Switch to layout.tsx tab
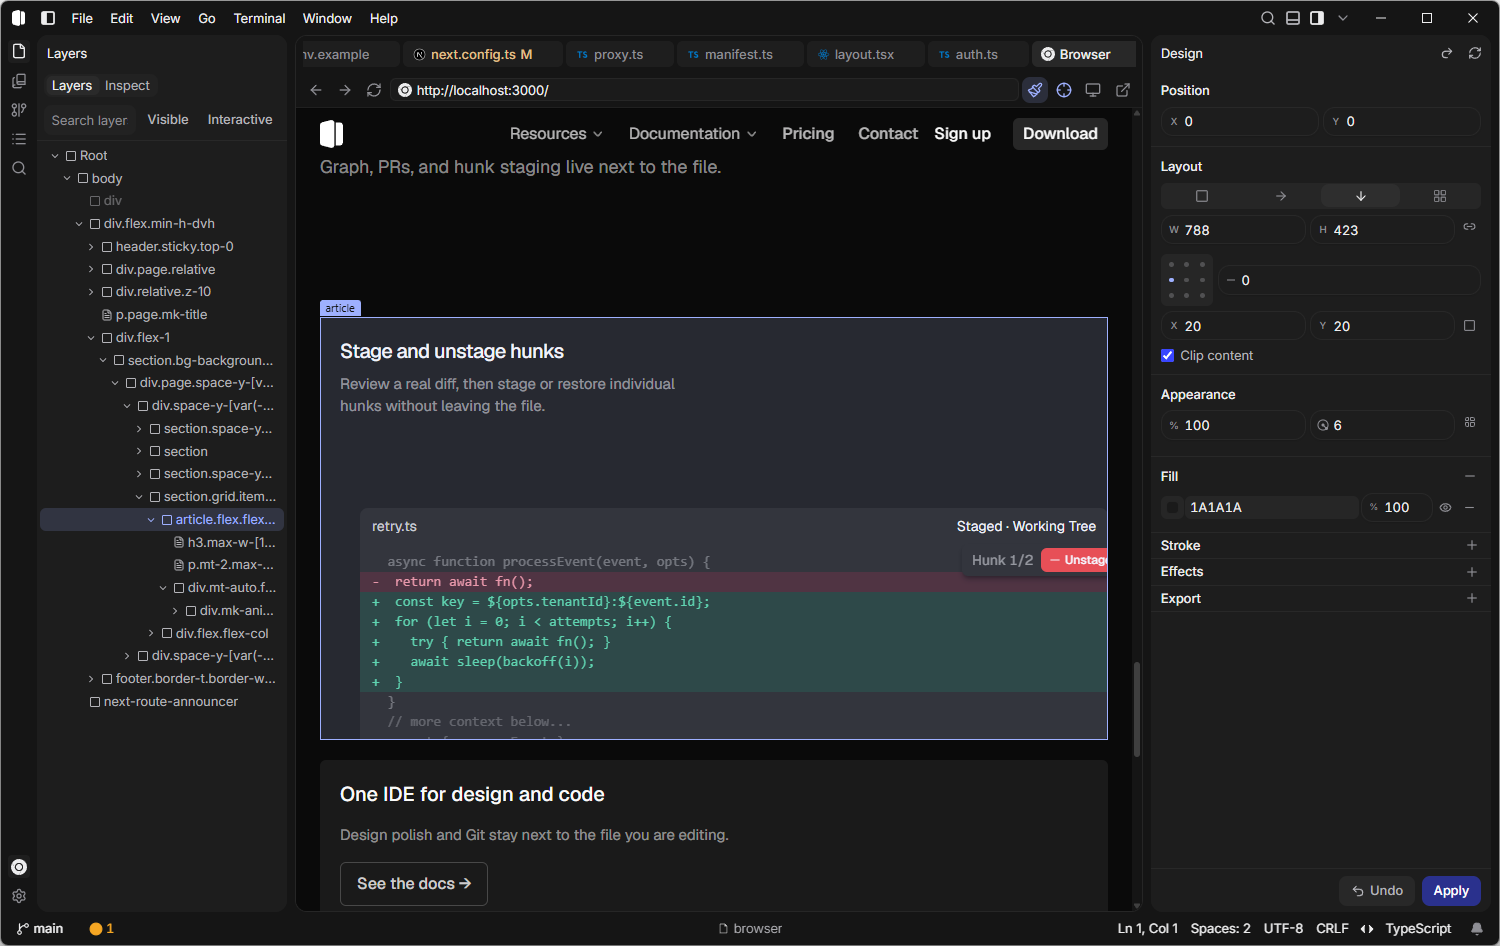This screenshot has height=946, width=1500. pyautogui.click(x=864, y=54)
